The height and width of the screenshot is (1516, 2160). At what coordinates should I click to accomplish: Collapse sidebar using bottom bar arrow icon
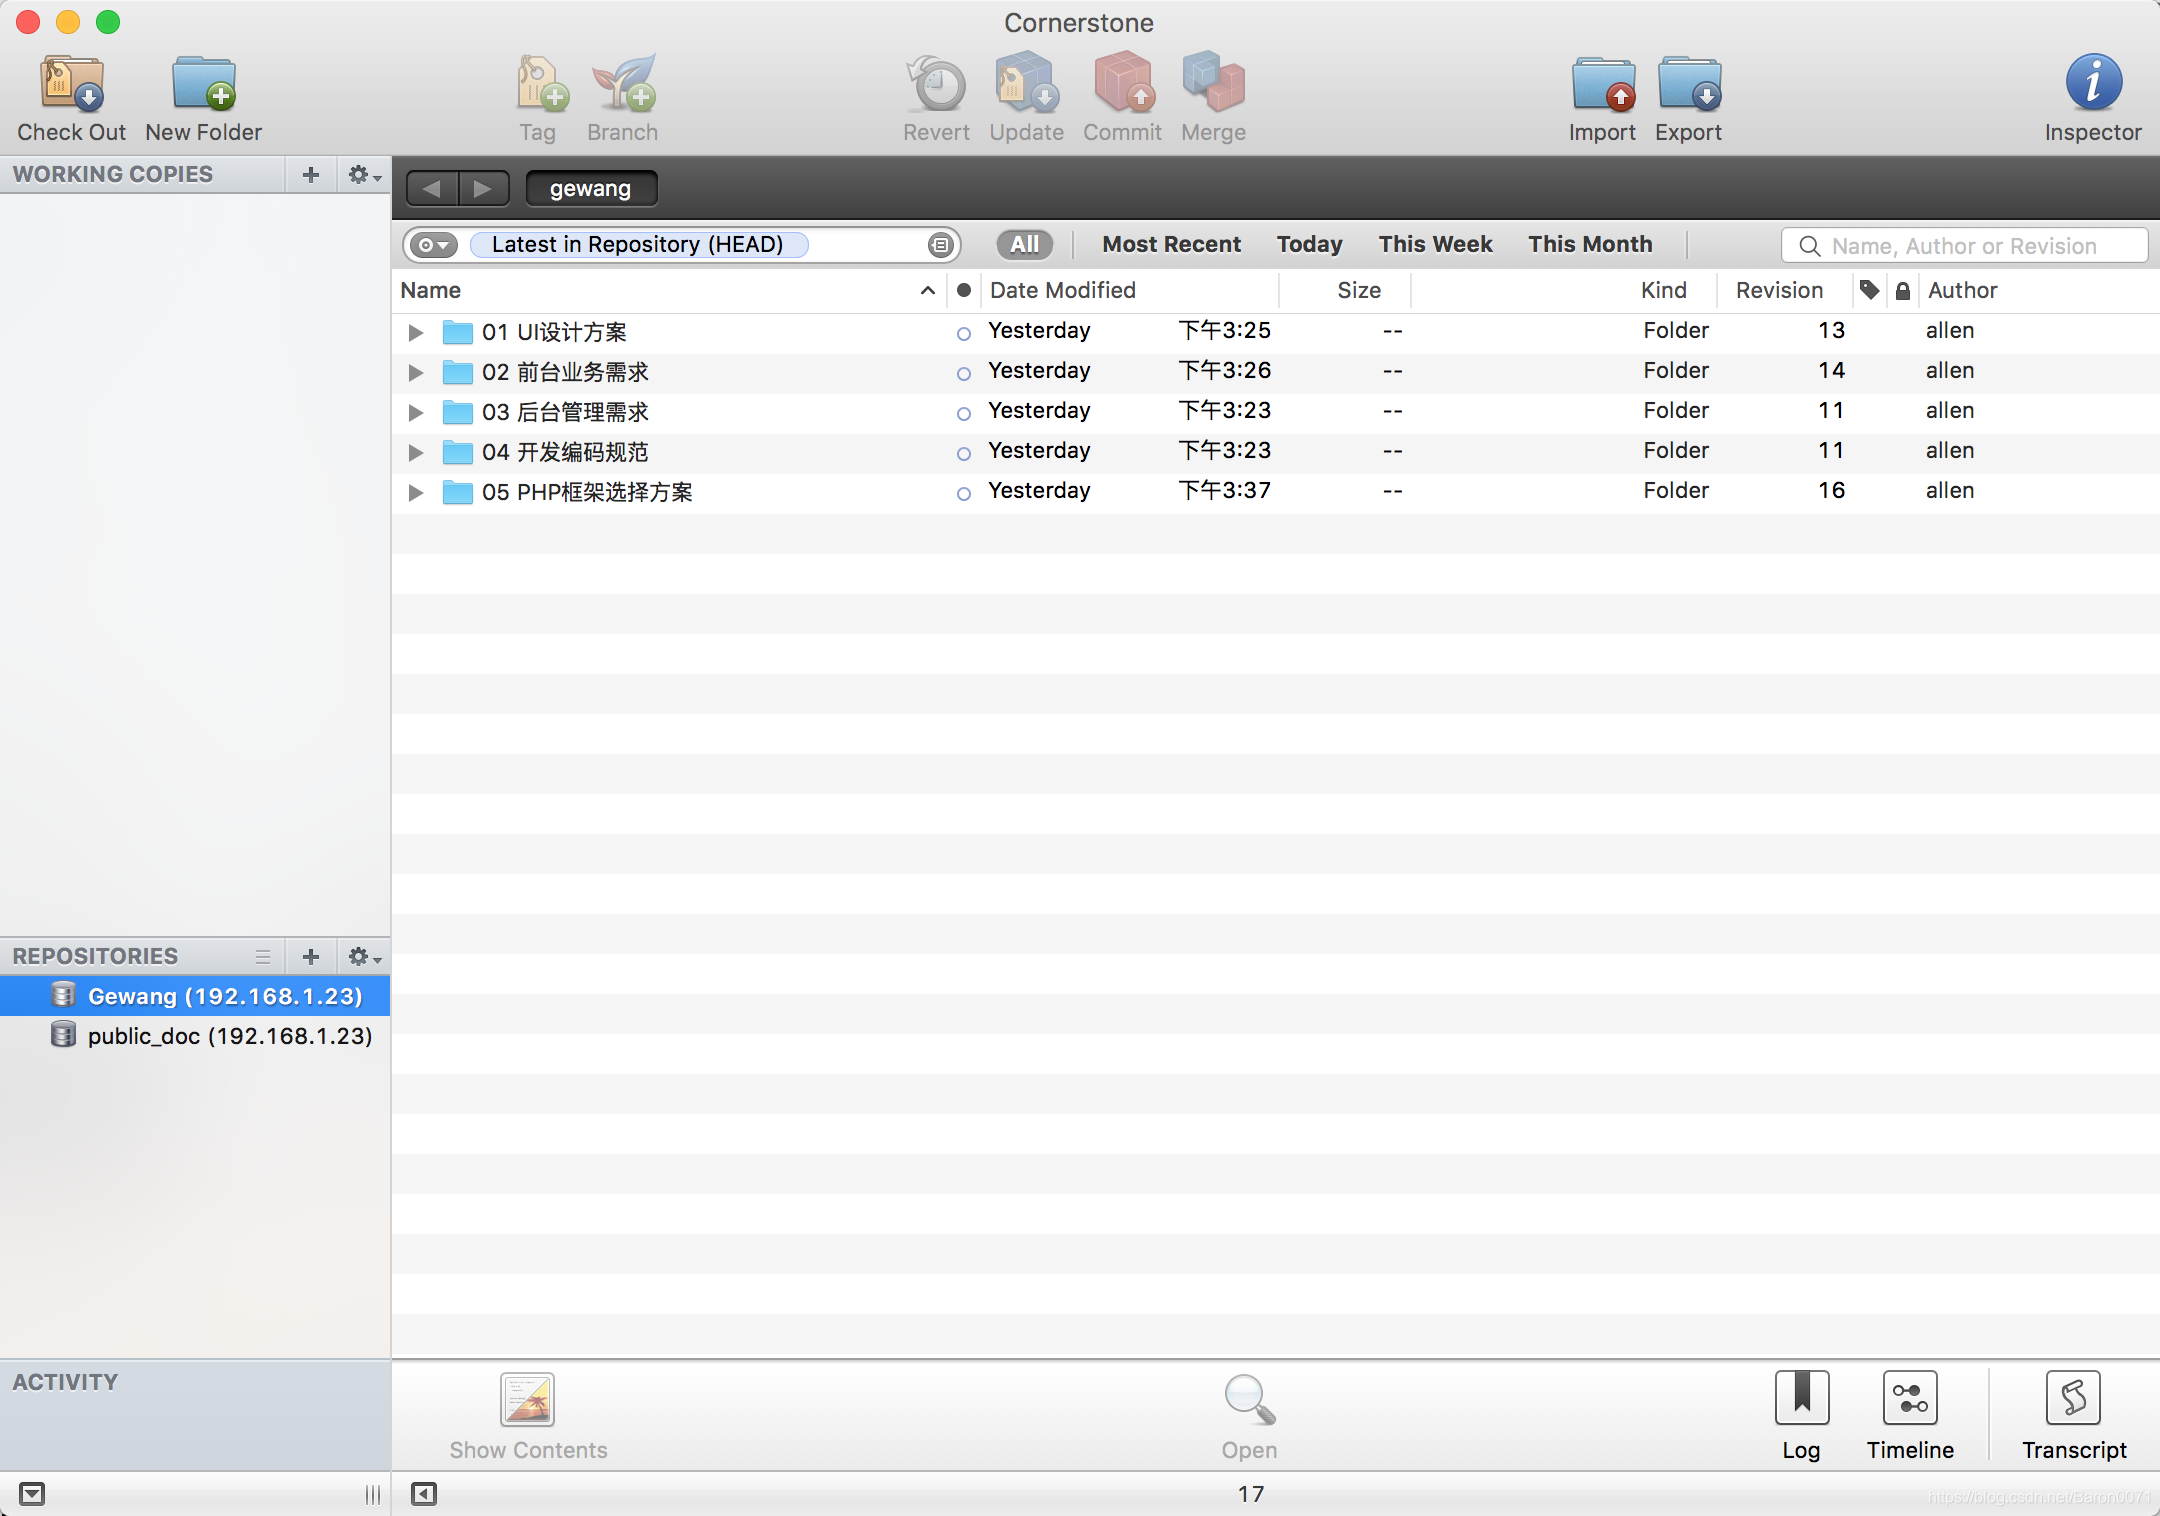click(x=424, y=1494)
